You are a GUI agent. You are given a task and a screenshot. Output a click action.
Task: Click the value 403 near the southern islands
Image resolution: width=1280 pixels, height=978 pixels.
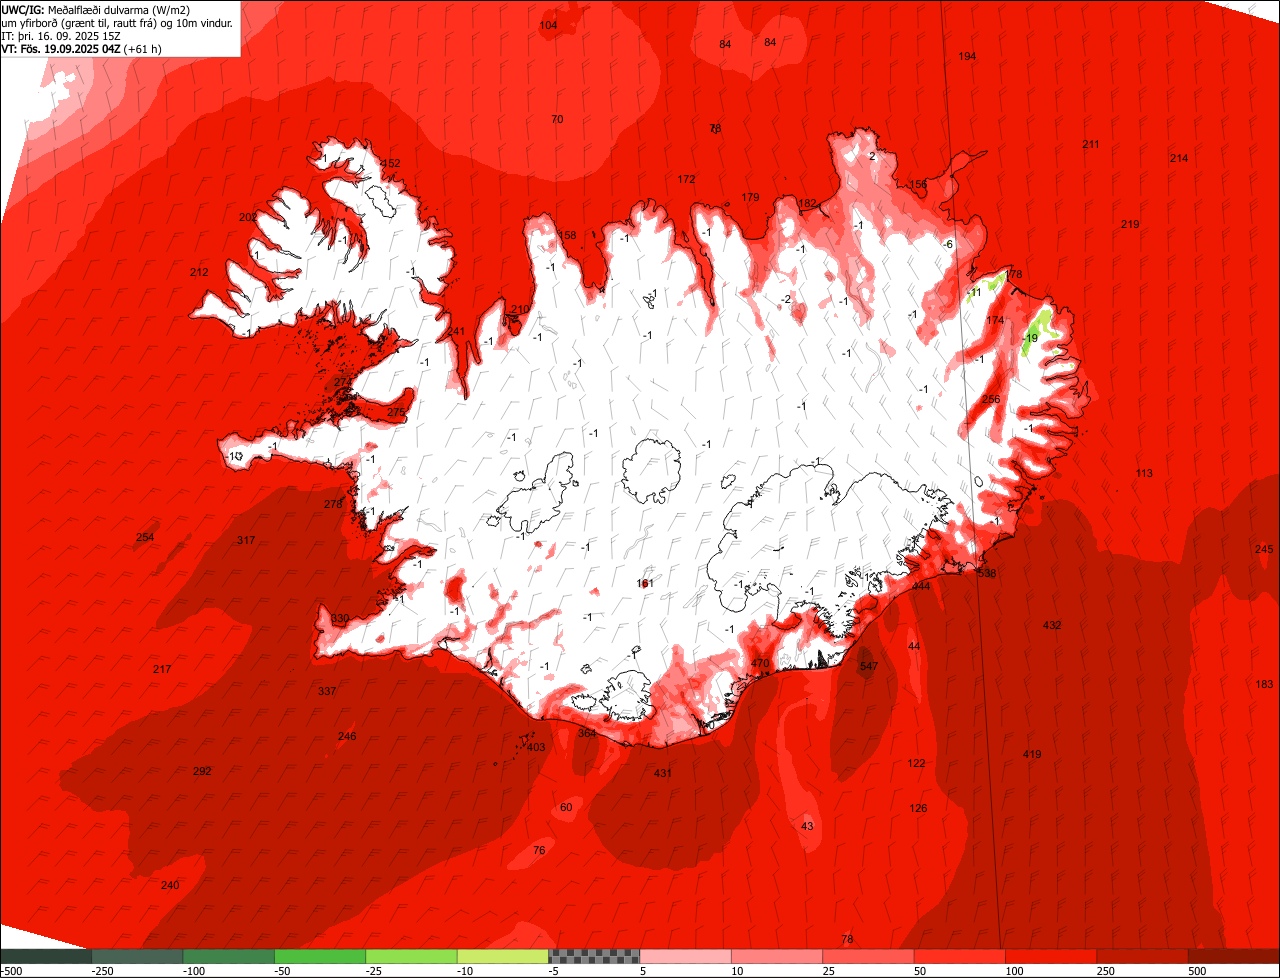(x=536, y=747)
